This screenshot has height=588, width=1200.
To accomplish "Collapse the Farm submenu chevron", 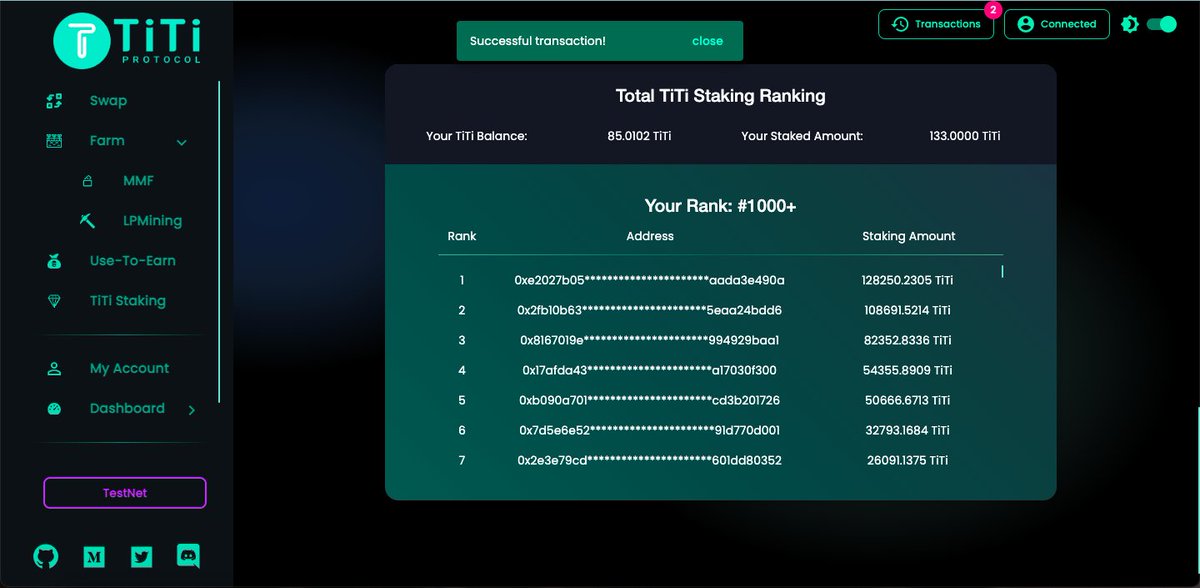I will pyautogui.click(x=182, y=142).
